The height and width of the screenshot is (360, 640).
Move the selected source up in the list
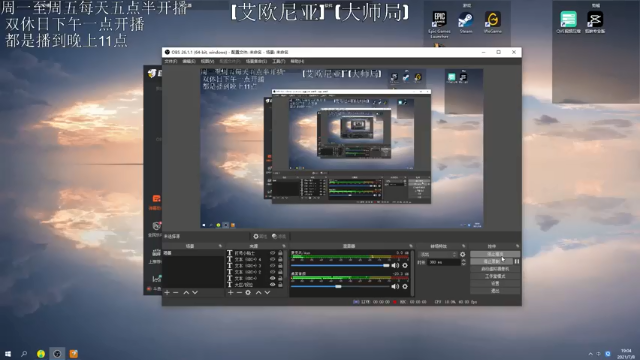click(258, 293)
